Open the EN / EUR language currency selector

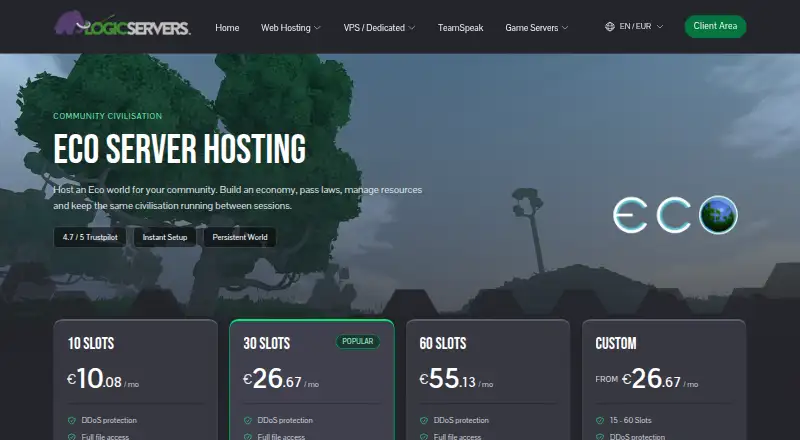click(x=634, y=27)
